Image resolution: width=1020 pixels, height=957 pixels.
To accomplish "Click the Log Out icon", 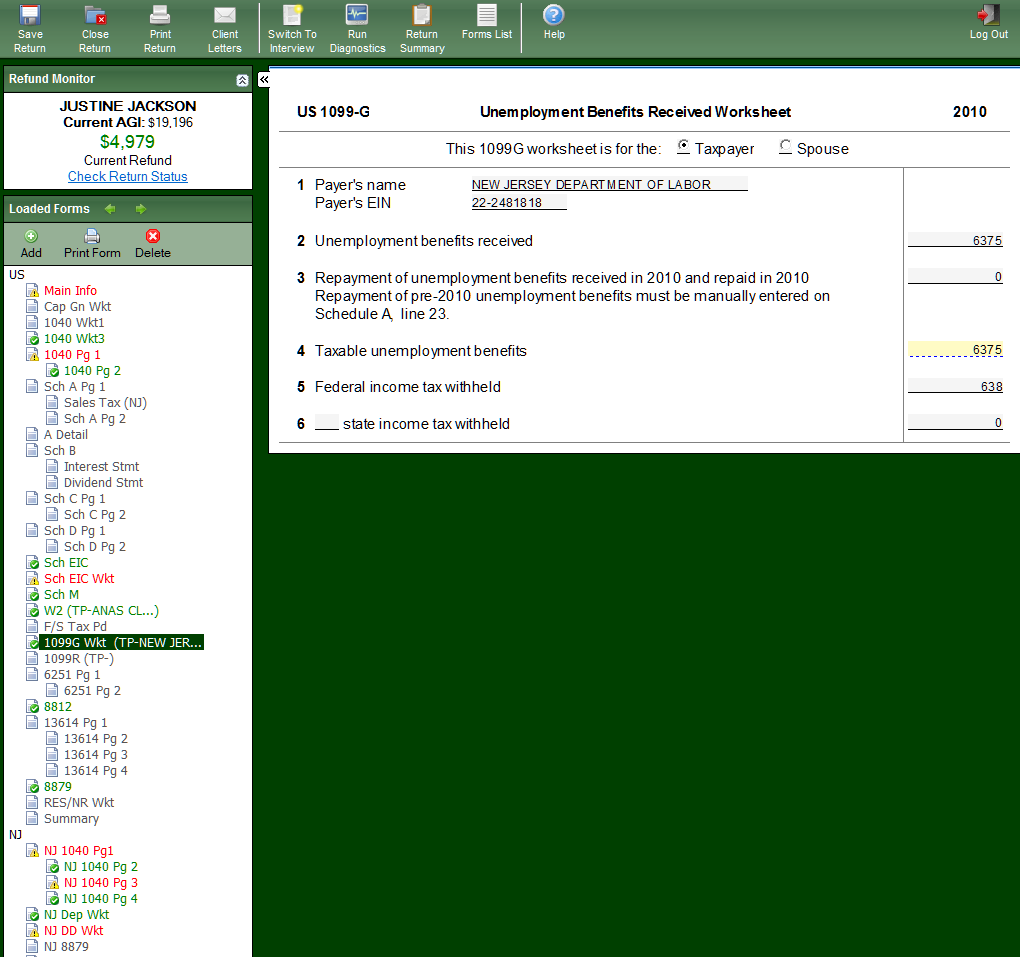I will [x=988, y=16].
